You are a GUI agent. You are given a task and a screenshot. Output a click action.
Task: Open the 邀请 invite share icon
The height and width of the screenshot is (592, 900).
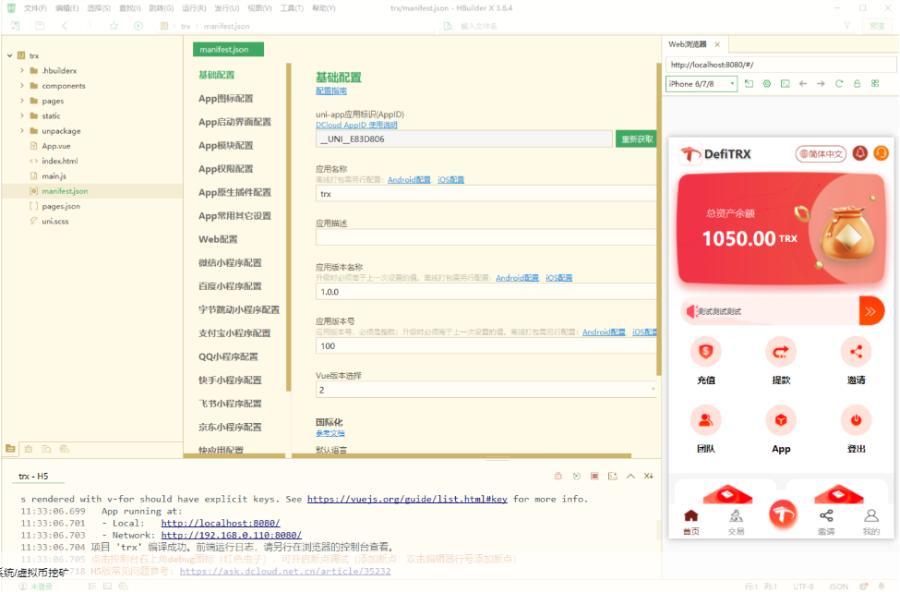(854, 353)
